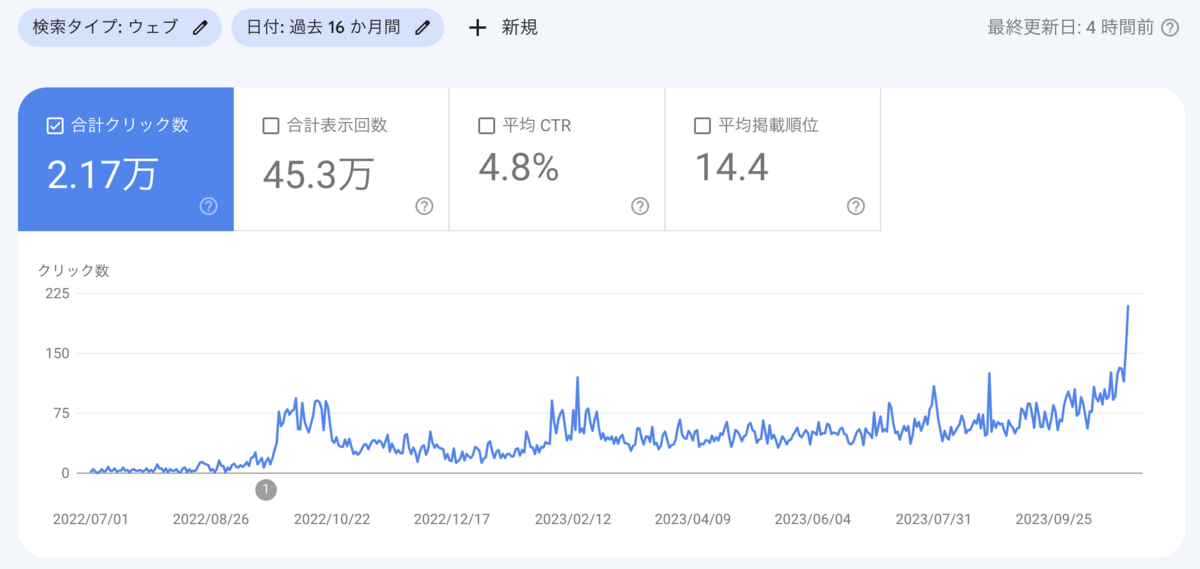Select the 14.4 average position value
This screenshot has height=569, width=1200.
pyautogui.click(x=732, y=169)
